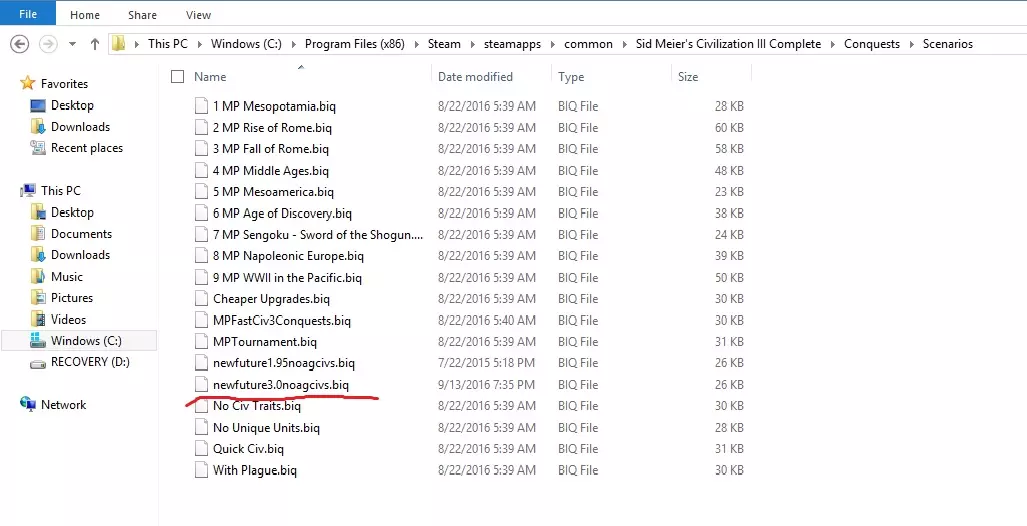Select the No Civ Traits.biq file name
This screenshot has width=1027, height=526.
point(257,406)
